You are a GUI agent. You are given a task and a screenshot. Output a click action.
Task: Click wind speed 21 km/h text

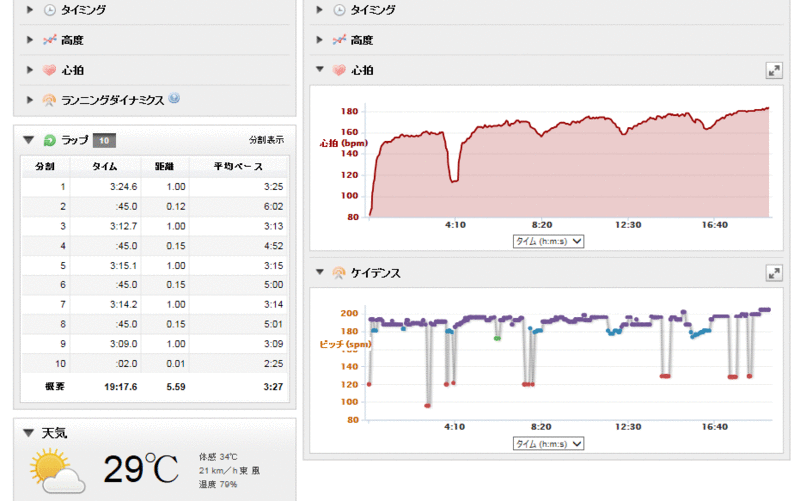click(229, 470)
